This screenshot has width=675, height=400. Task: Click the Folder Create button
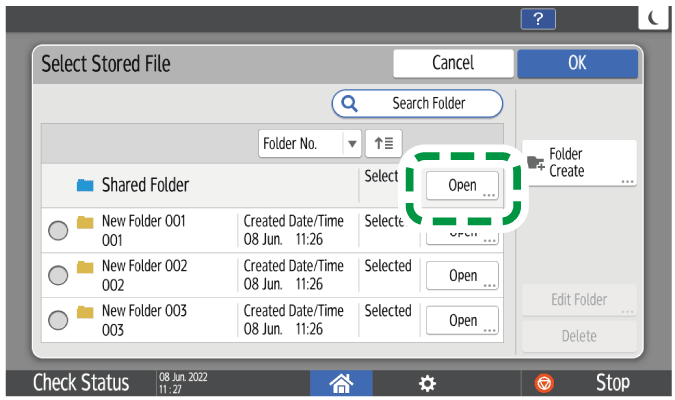coord(579,164)
